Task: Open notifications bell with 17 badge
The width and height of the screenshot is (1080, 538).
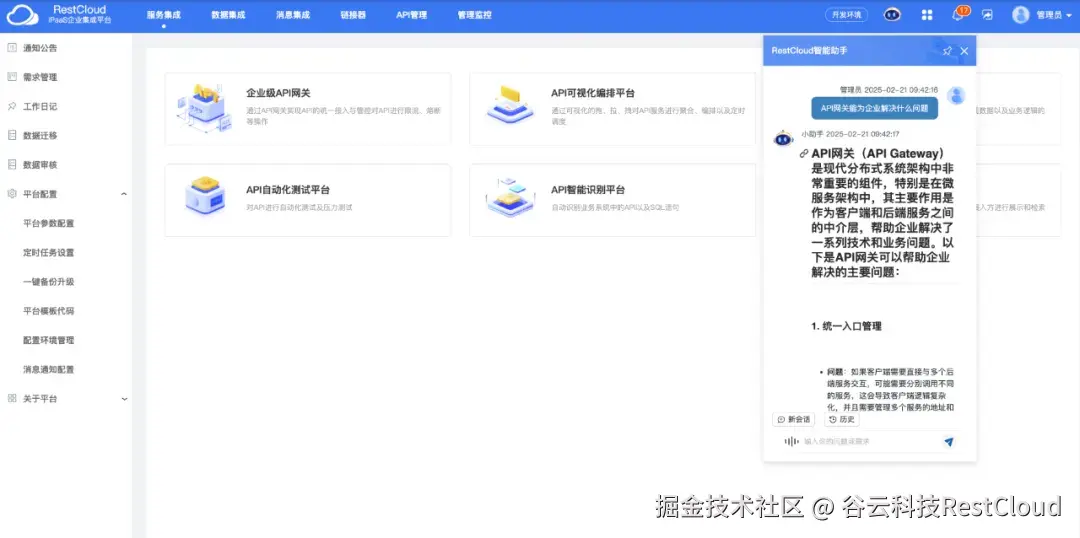Action: (x=959, y=14)
